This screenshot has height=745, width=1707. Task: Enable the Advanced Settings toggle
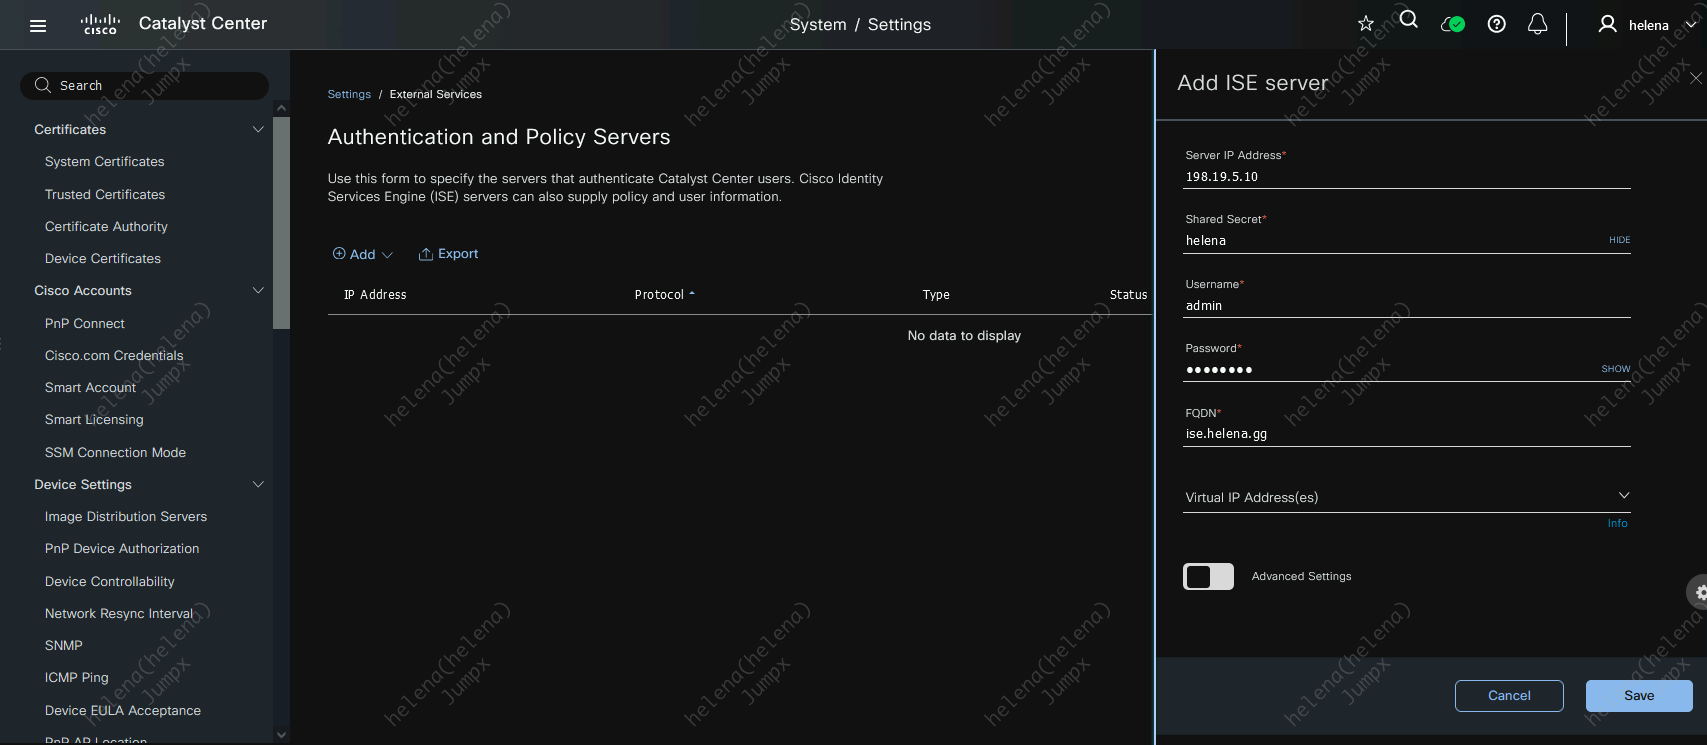(x=1208, y=576)
